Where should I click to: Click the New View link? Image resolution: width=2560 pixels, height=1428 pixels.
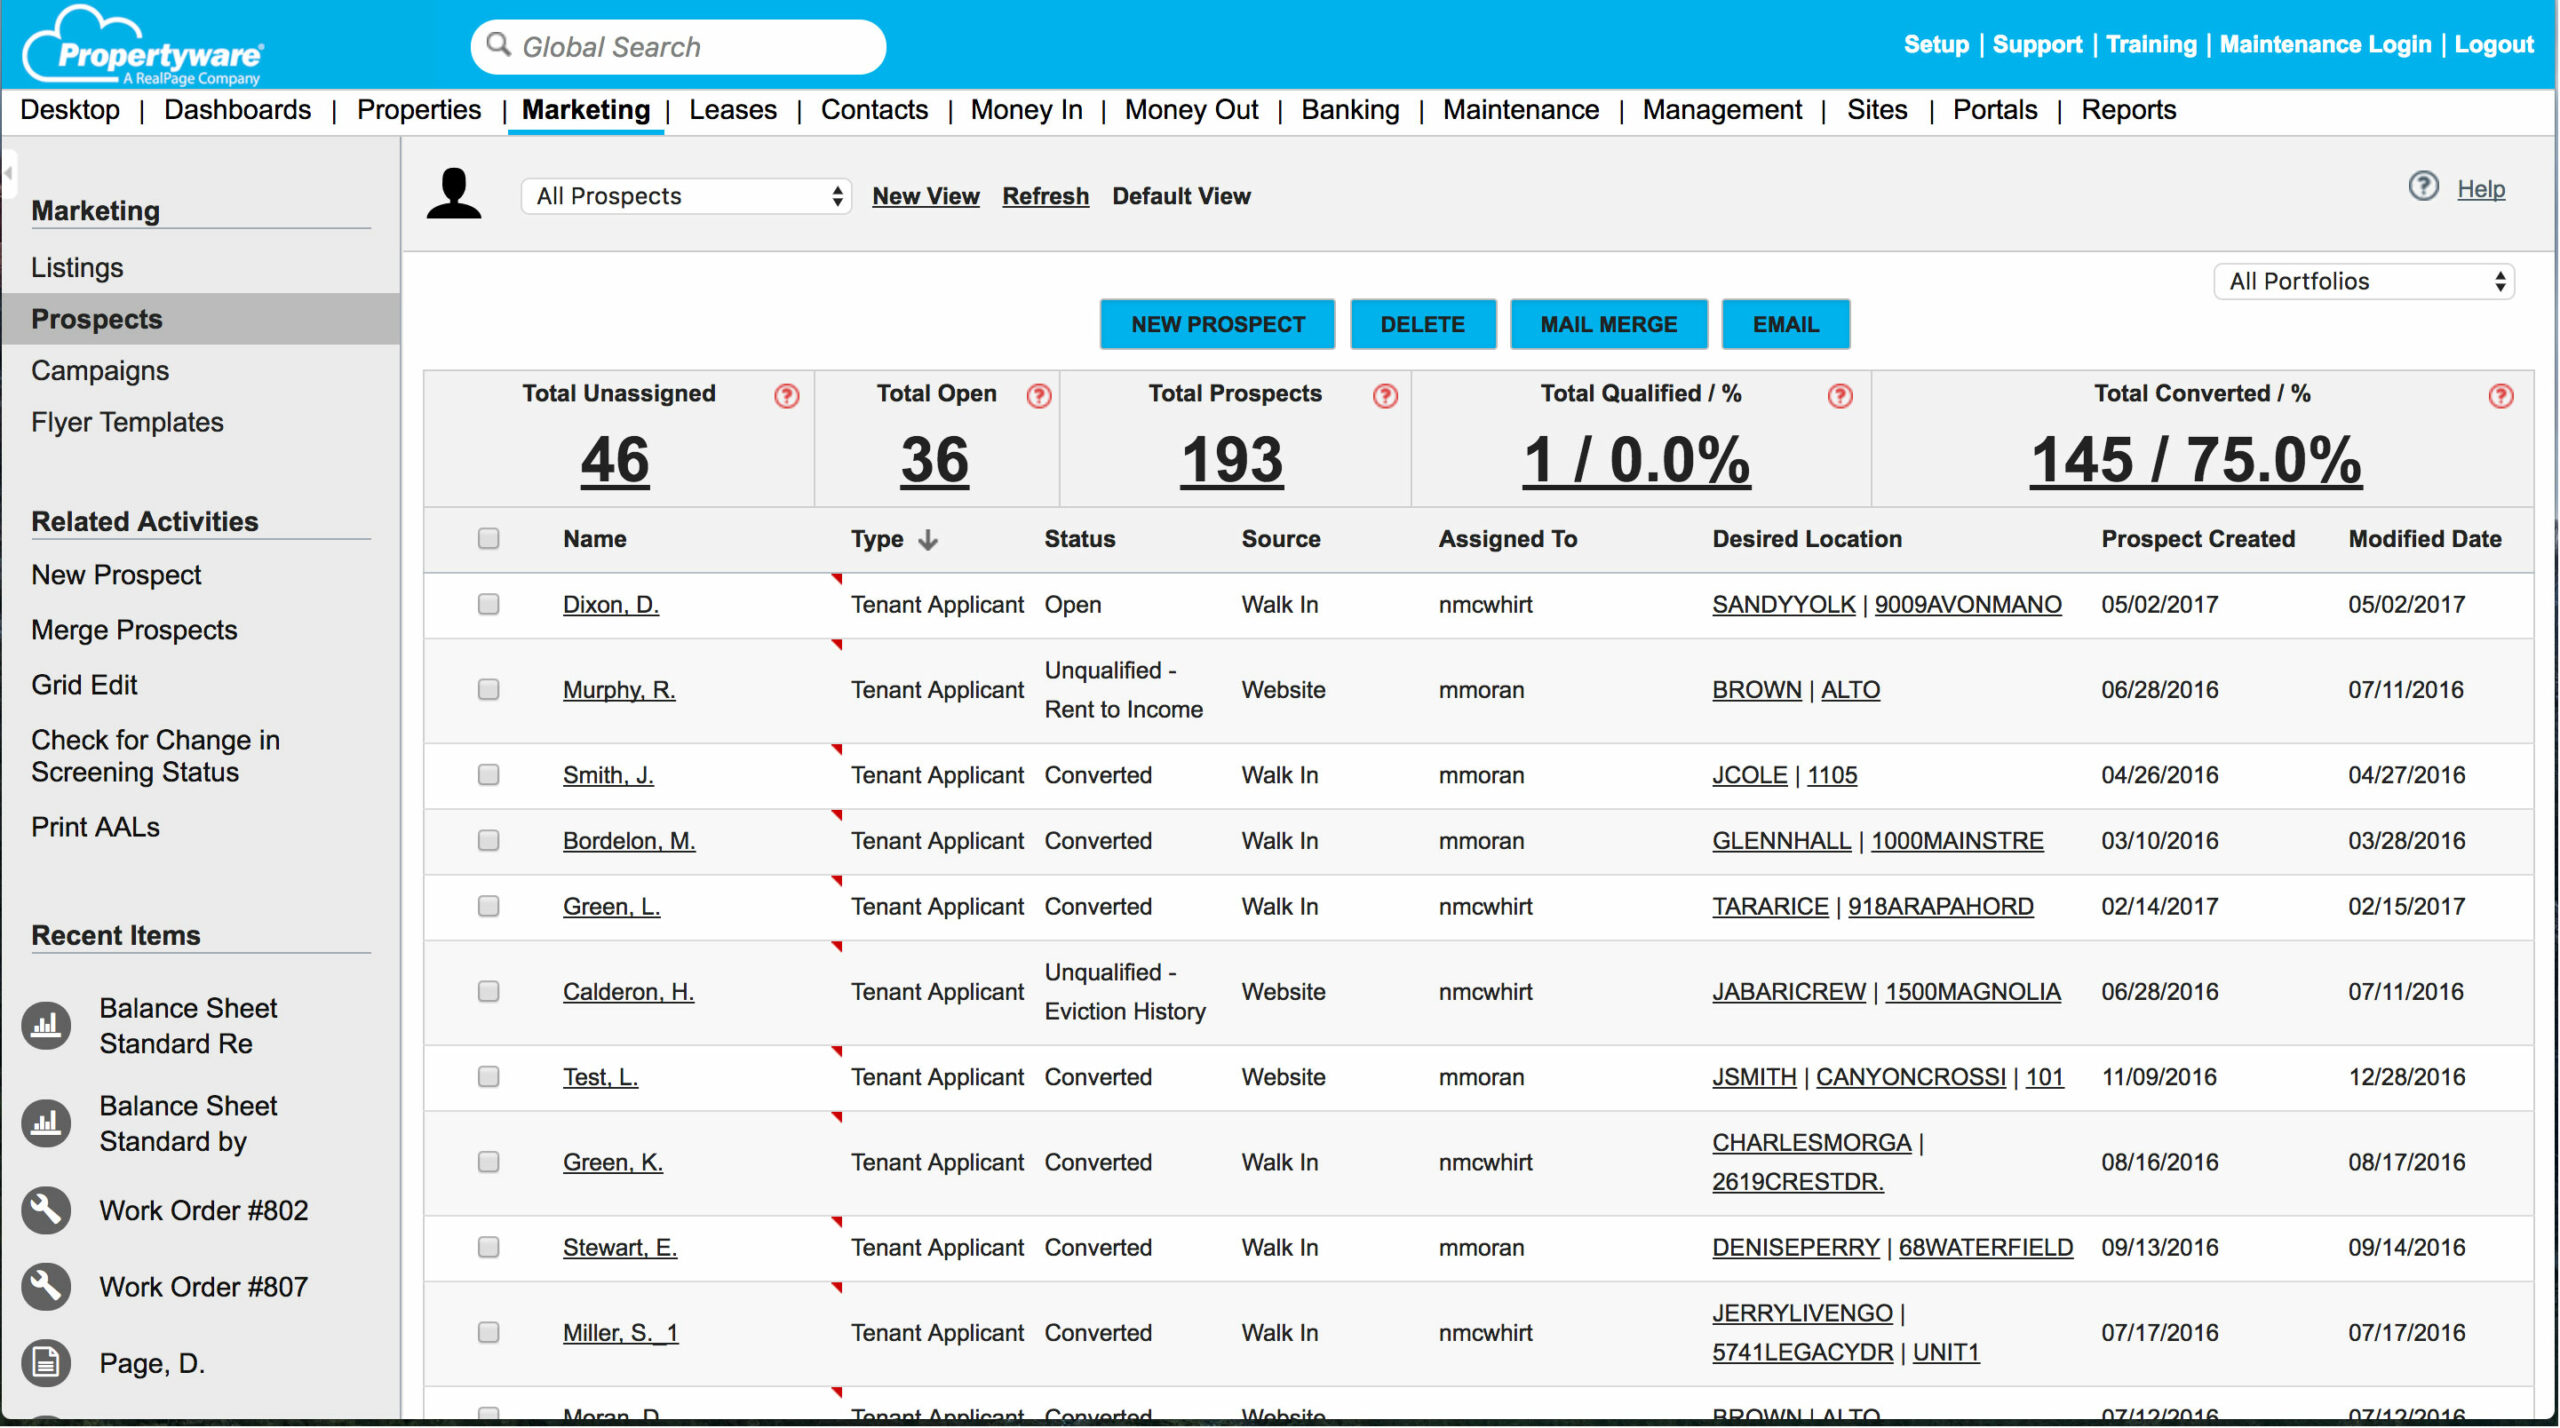click(926, 196)
